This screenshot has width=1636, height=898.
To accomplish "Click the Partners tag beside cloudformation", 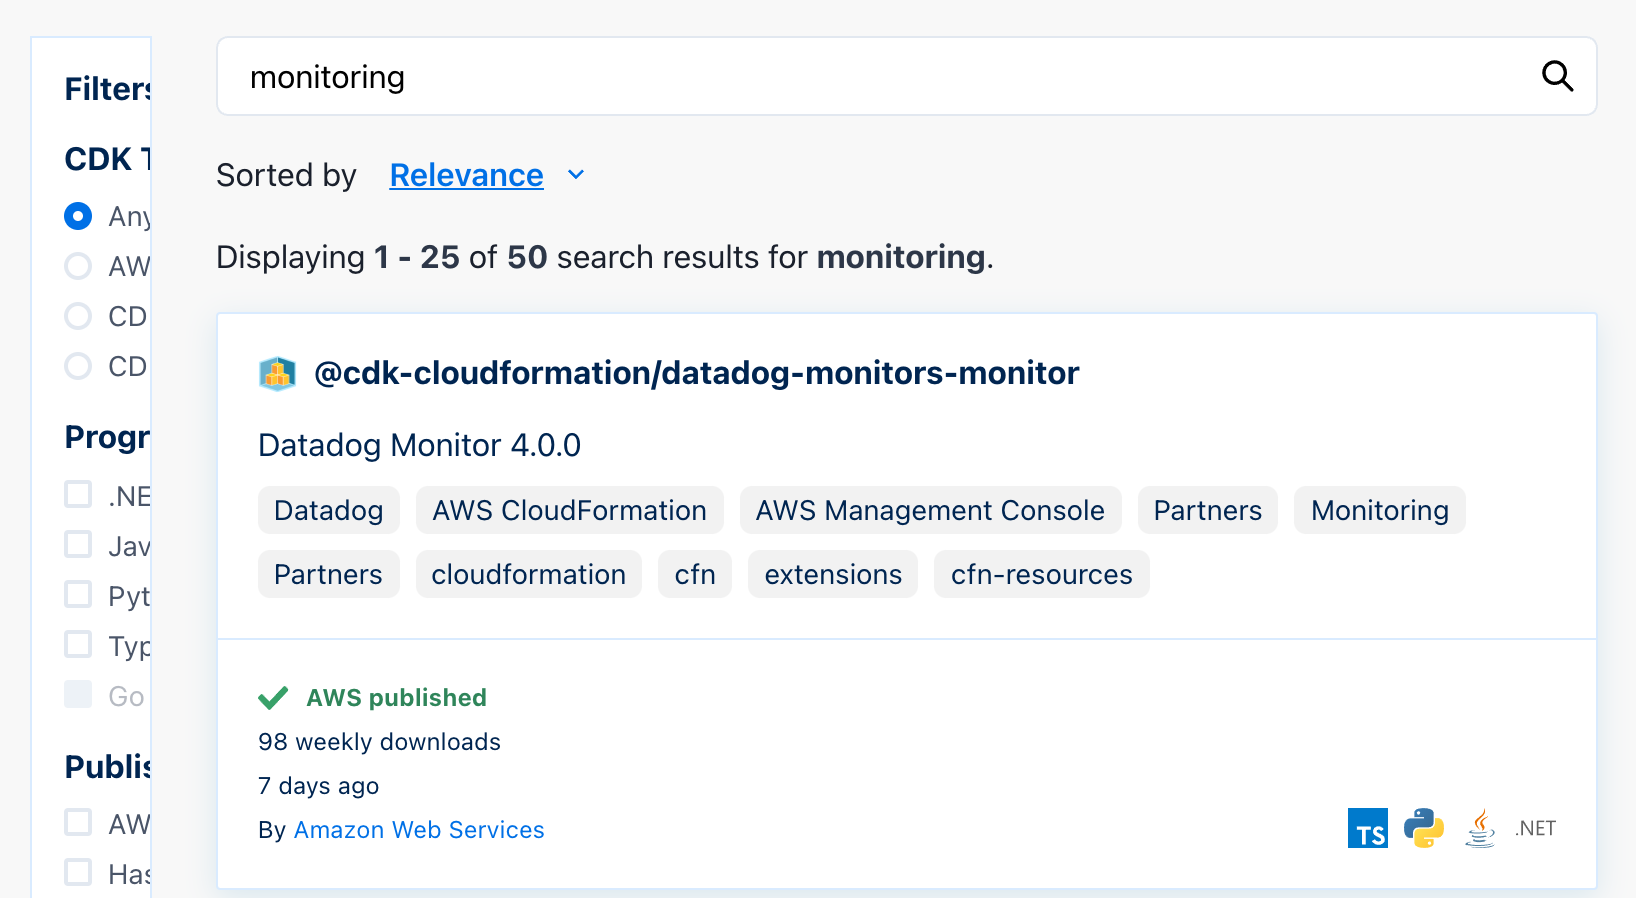I will click(x=329, y=574).
